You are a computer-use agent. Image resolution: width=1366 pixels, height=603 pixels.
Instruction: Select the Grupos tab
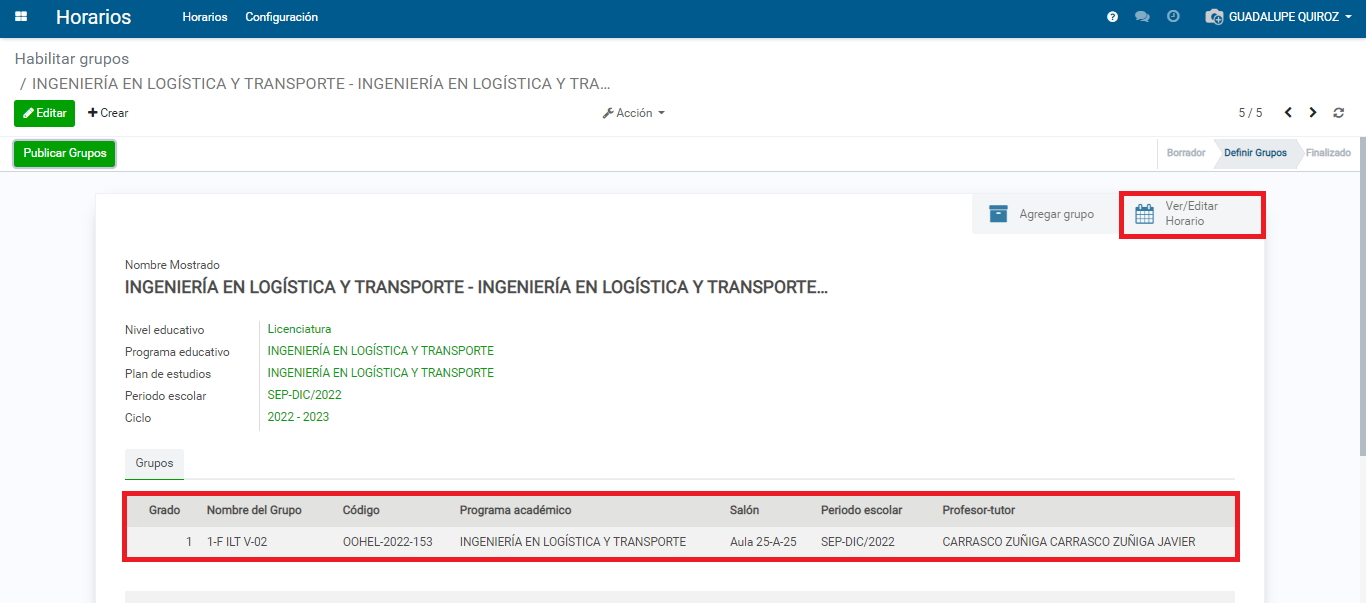[x=154, y=463]
